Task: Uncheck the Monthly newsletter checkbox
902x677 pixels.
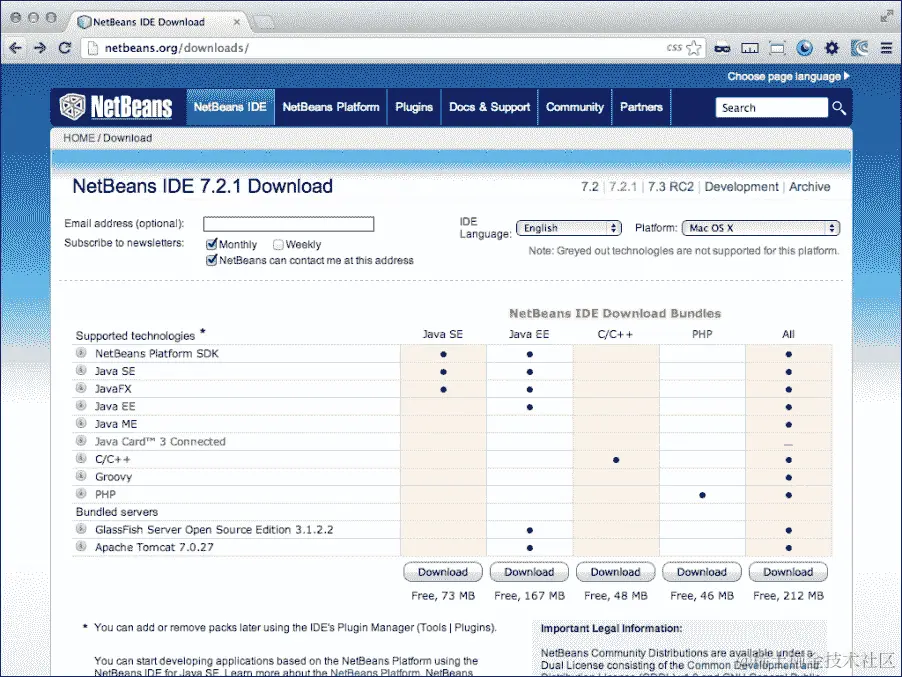Action: (211, 244)
